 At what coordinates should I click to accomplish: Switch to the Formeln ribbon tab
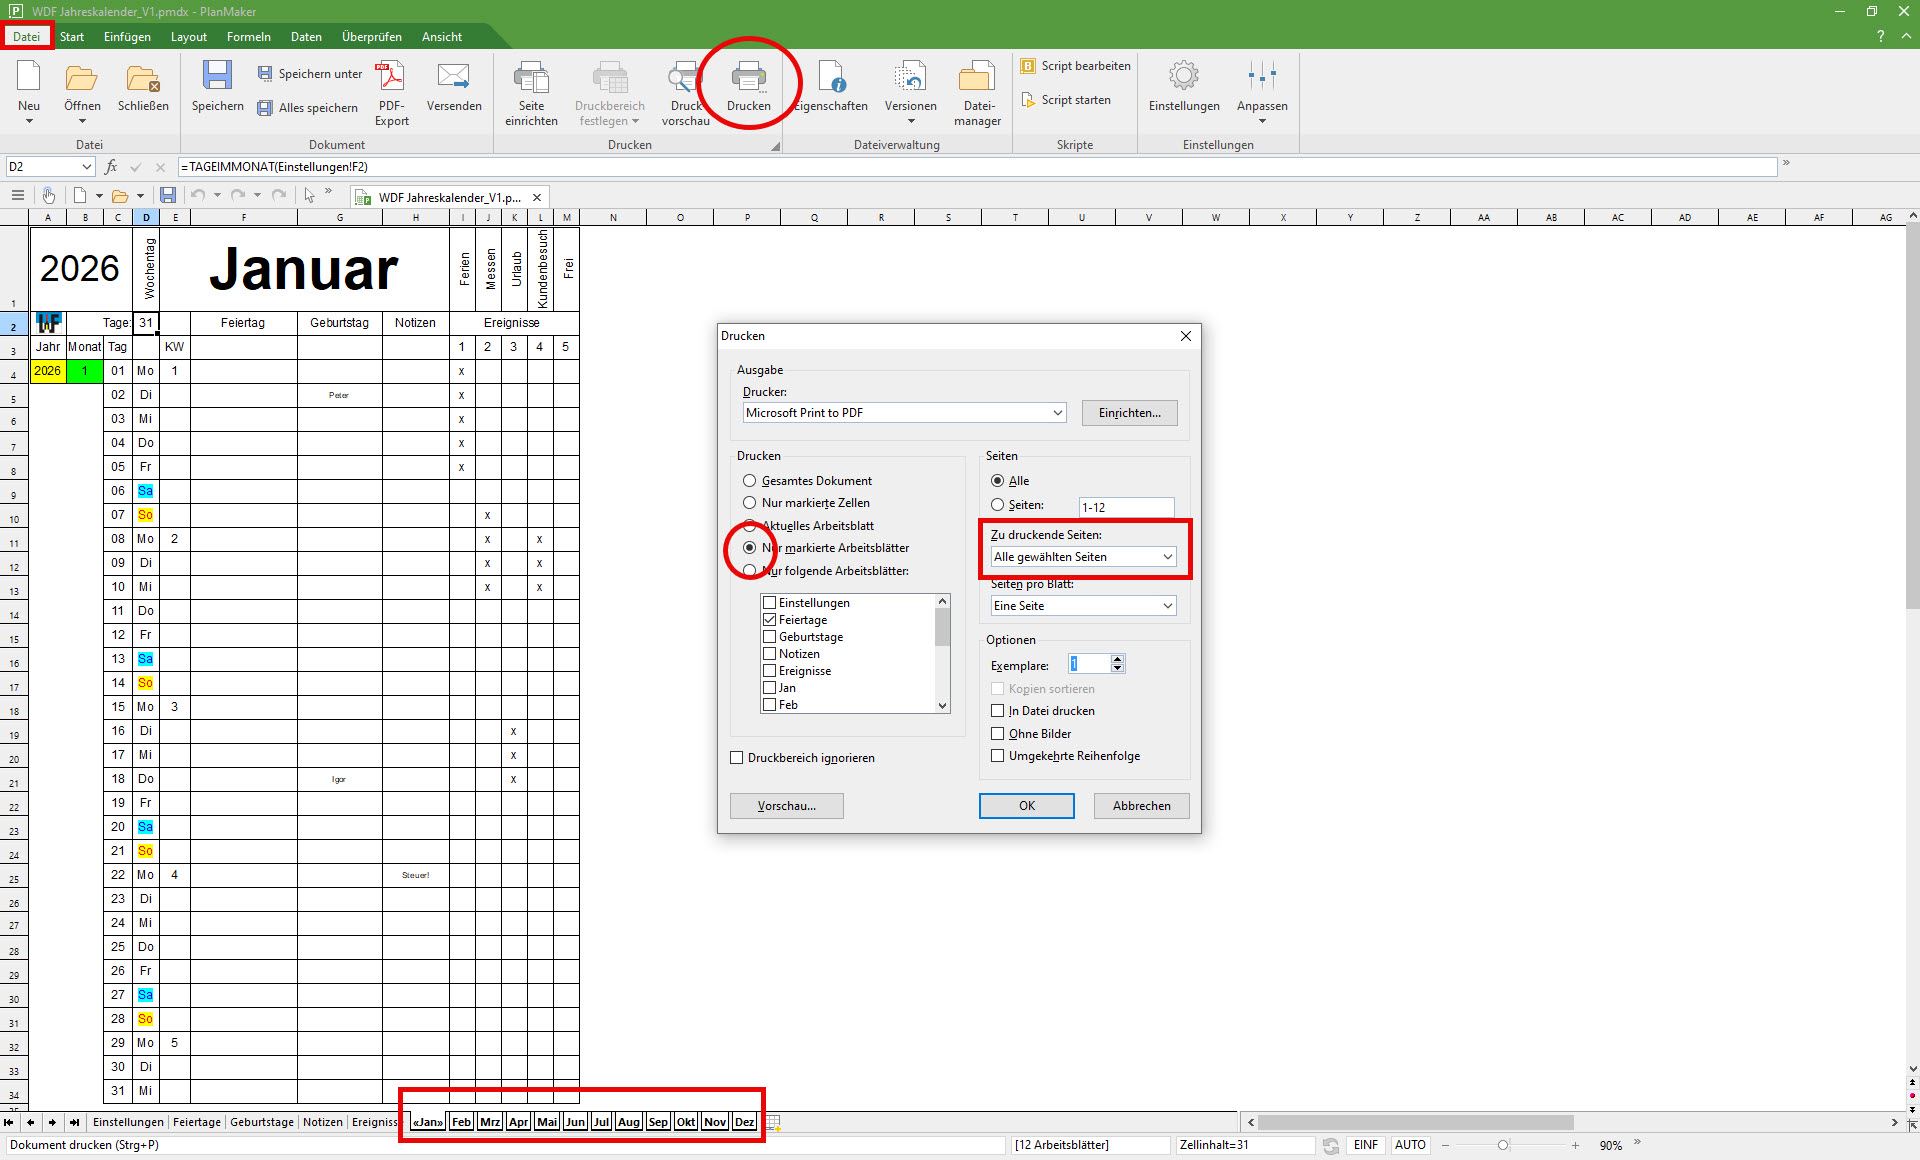(x=248, y=37)
